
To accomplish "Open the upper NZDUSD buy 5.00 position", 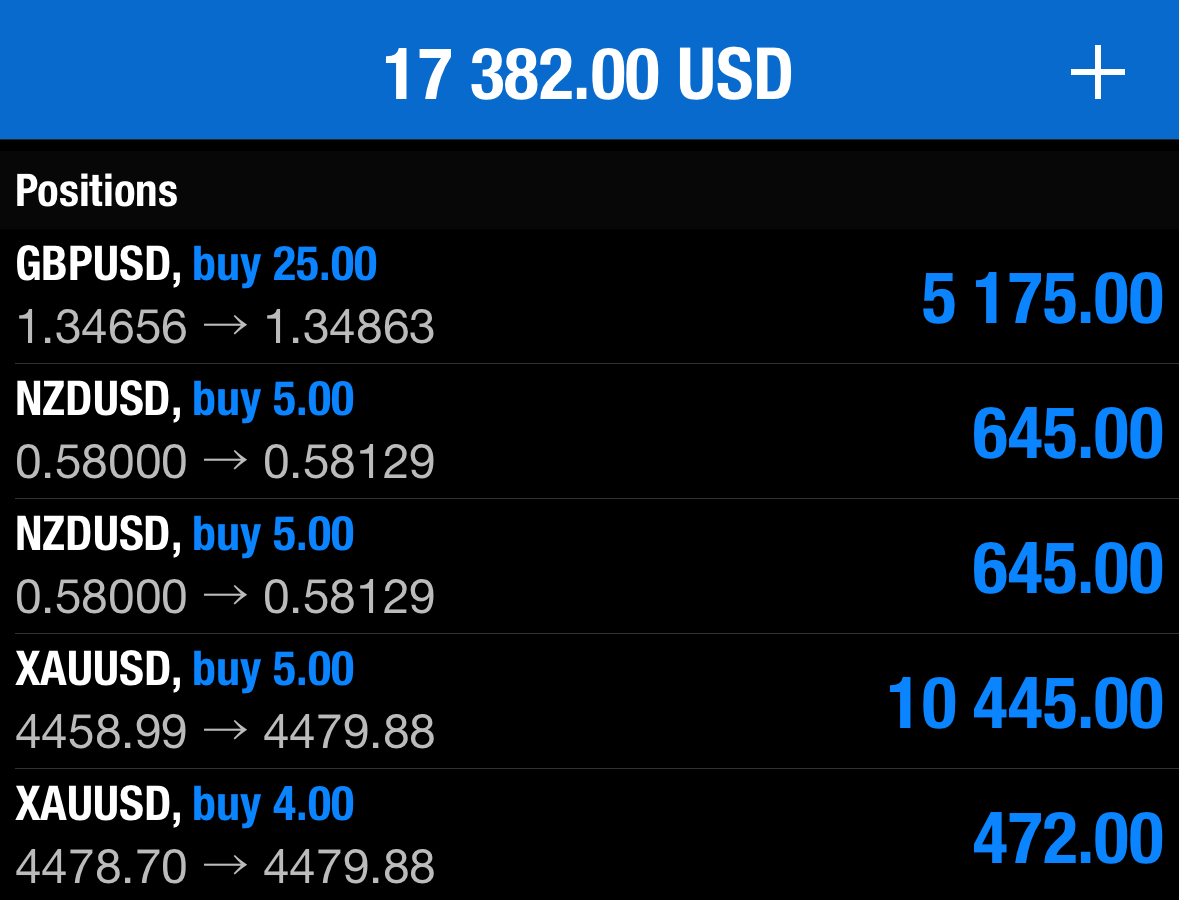I will click(589, 431).
